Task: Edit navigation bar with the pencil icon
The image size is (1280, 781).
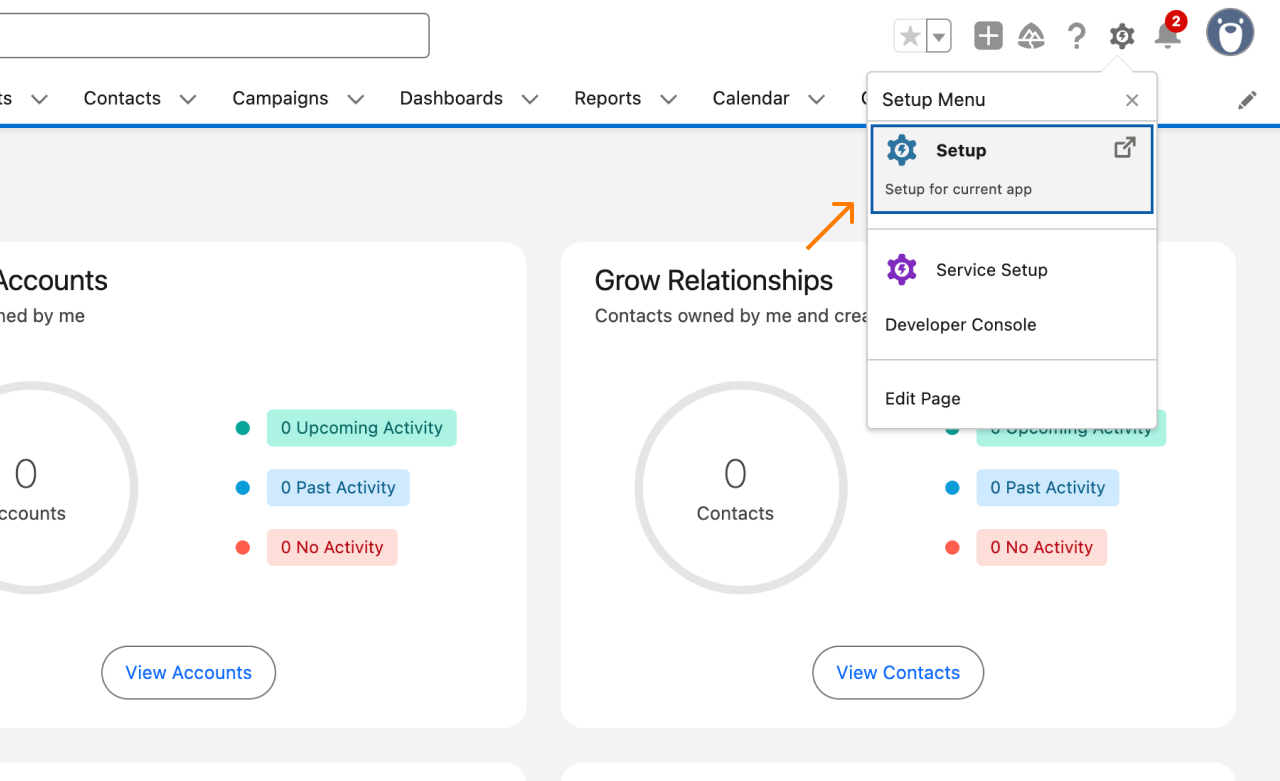Action: [x=1247, y=100]
